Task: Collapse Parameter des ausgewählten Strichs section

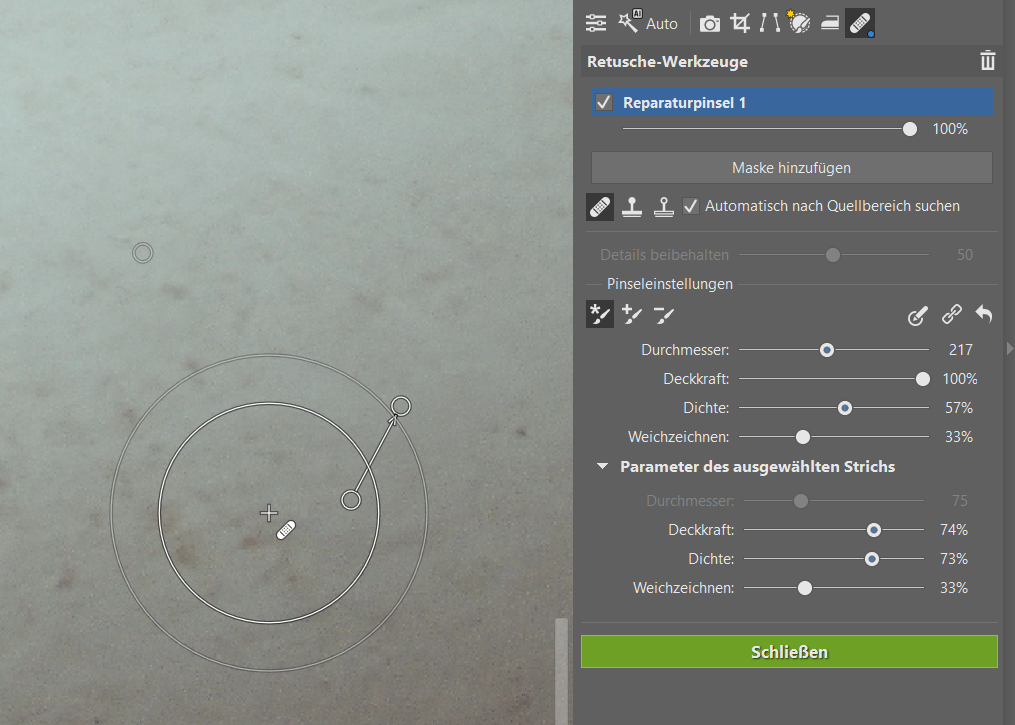Action: coord(603,467)
